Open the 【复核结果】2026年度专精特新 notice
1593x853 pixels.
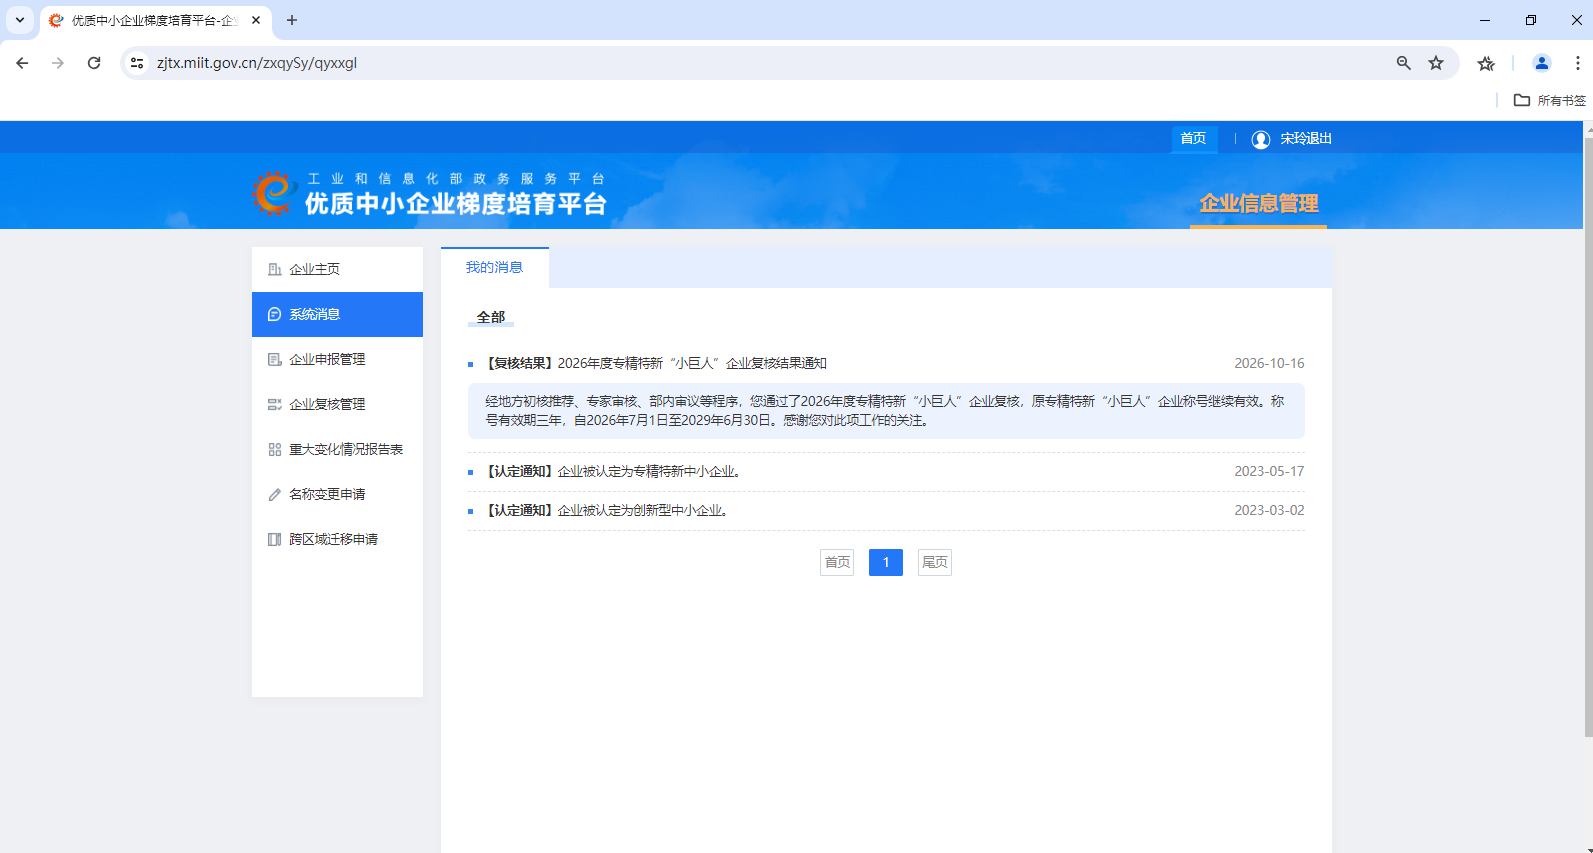pos(656,363)
